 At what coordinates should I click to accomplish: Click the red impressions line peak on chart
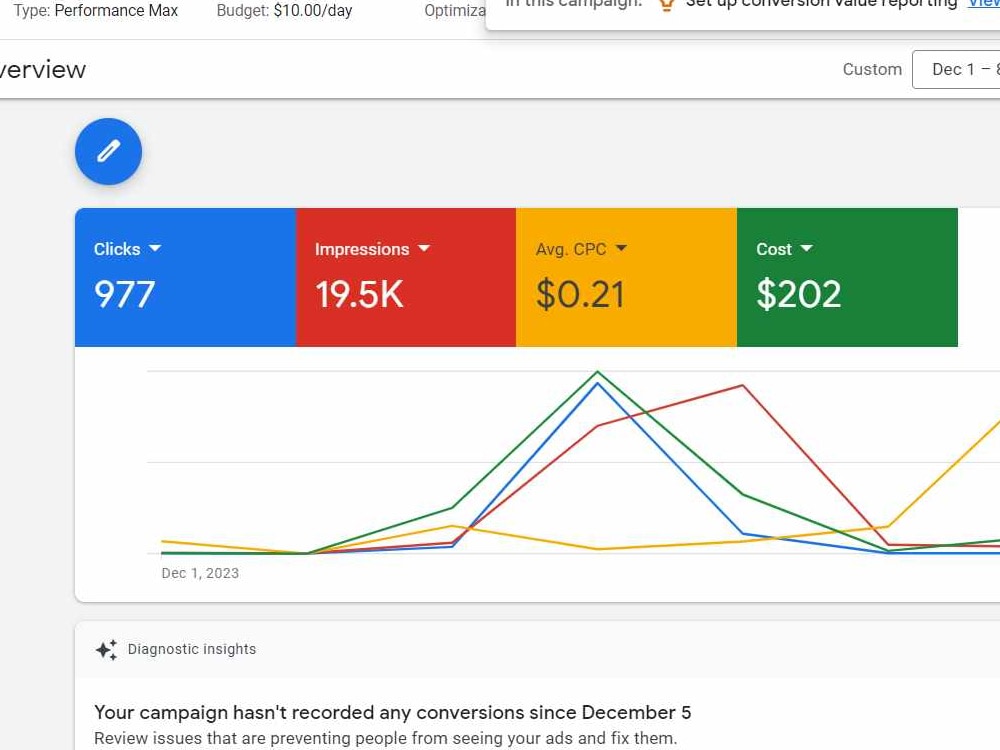click(x=742, y=385)
